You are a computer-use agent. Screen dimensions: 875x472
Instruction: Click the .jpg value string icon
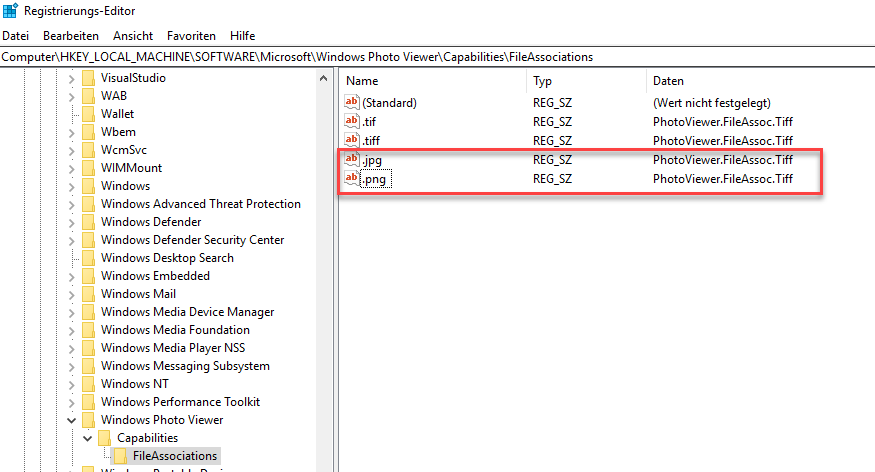point(352,160)
